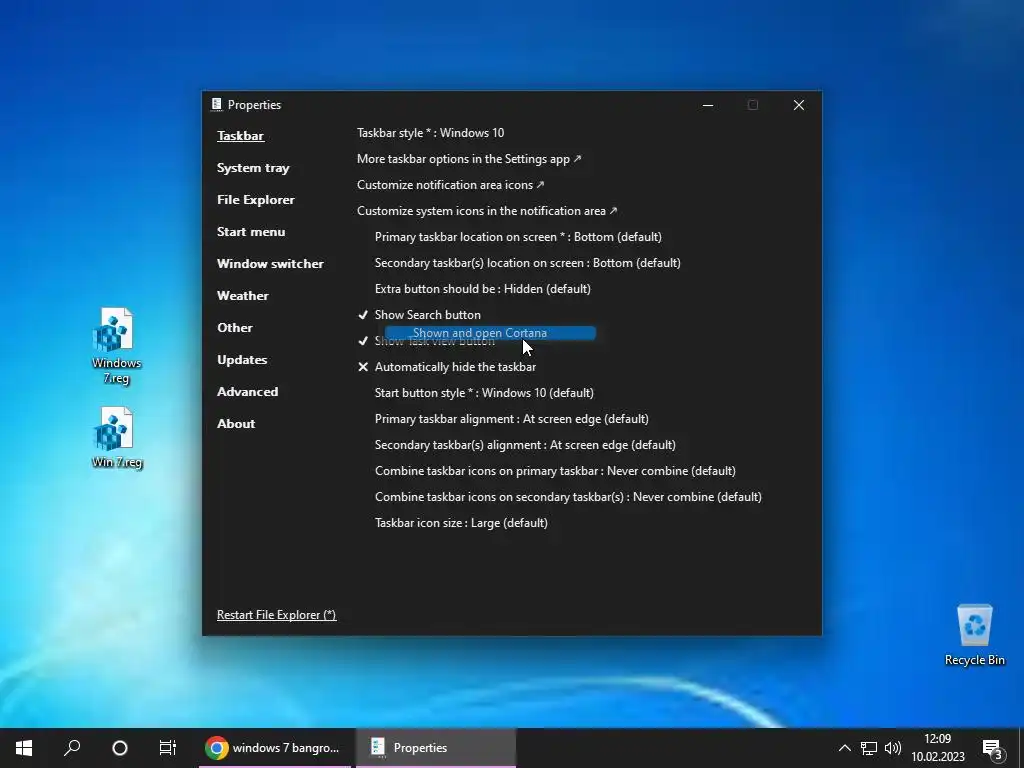The width and height of the screenshot is (1024, 768).
Task: Choose 'Shown and open Cortana' popup item
Action: click(490, 333)
